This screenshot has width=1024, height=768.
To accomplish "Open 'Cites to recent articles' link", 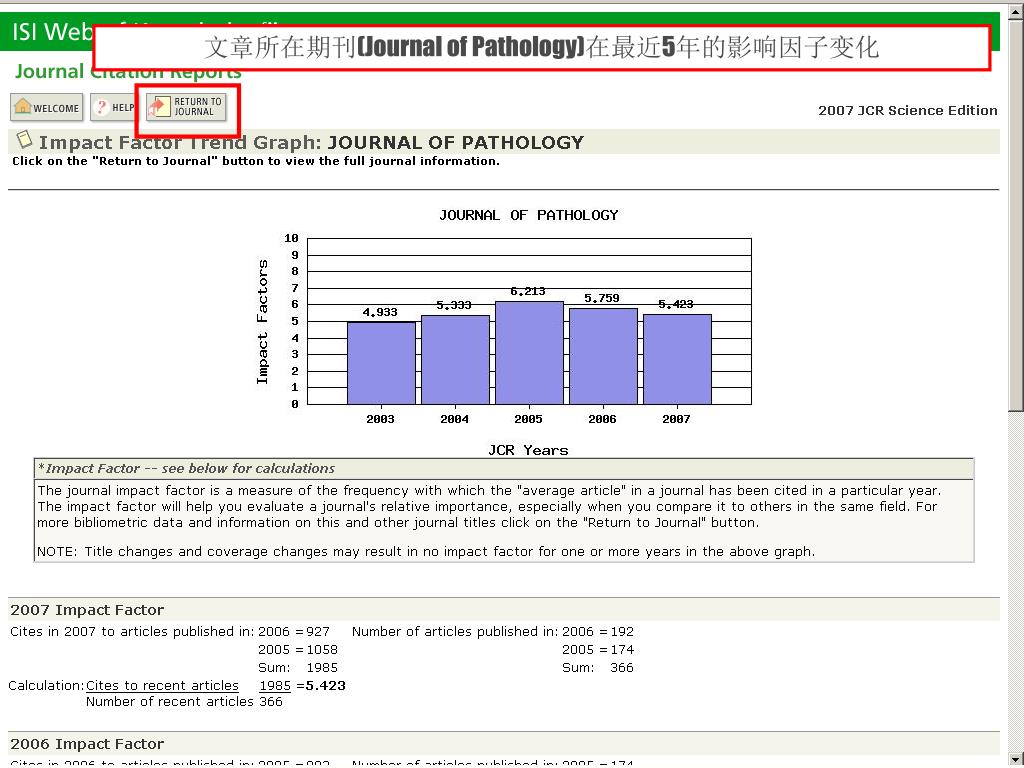I will [x=162, y=686].
